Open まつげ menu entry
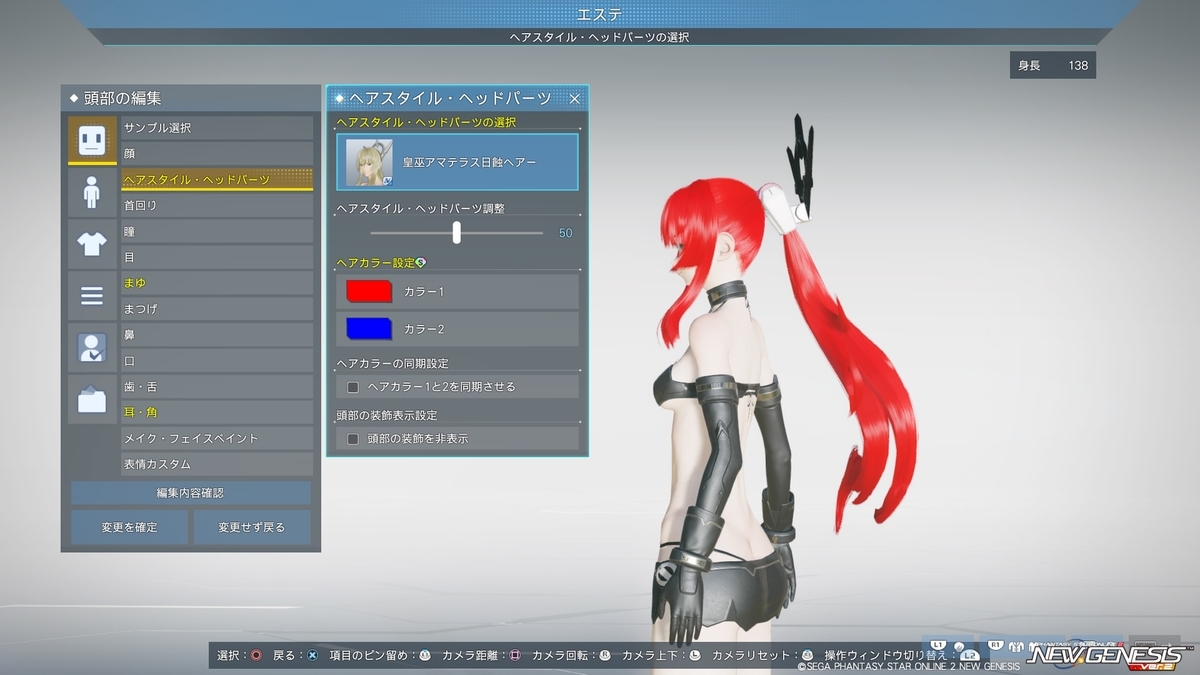 tap(217, 309)
